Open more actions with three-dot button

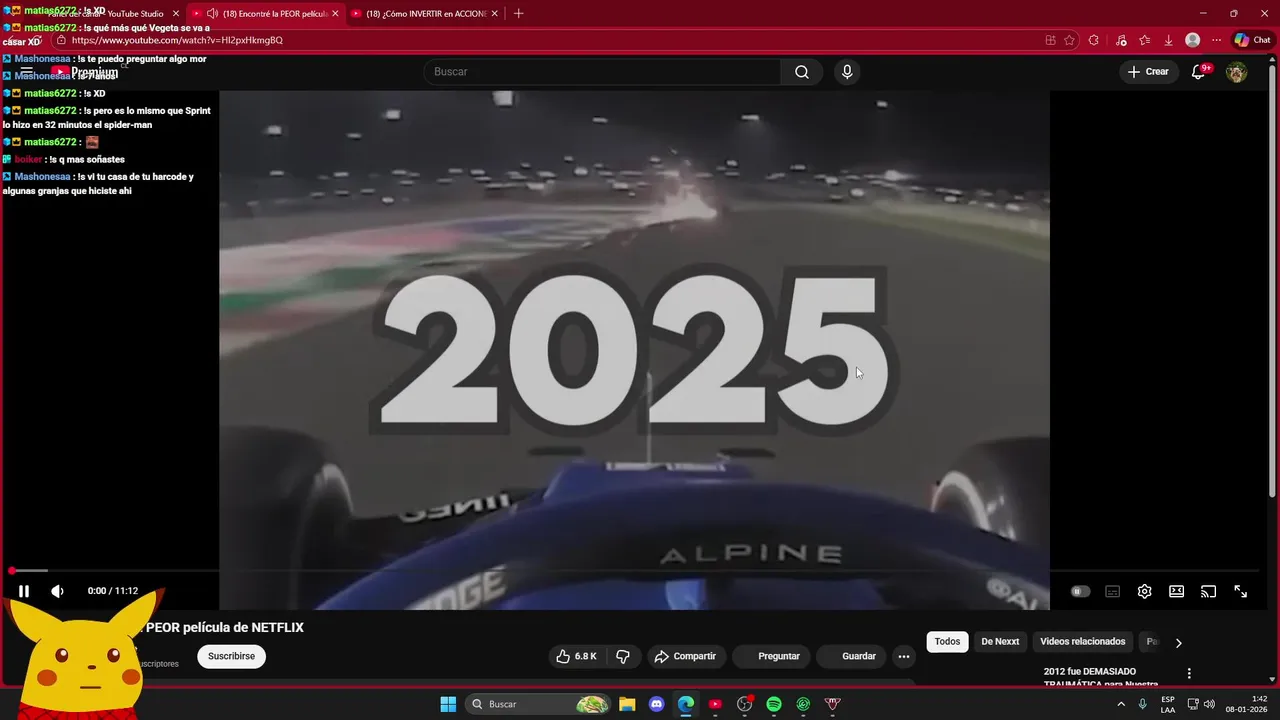click(904, 656)
